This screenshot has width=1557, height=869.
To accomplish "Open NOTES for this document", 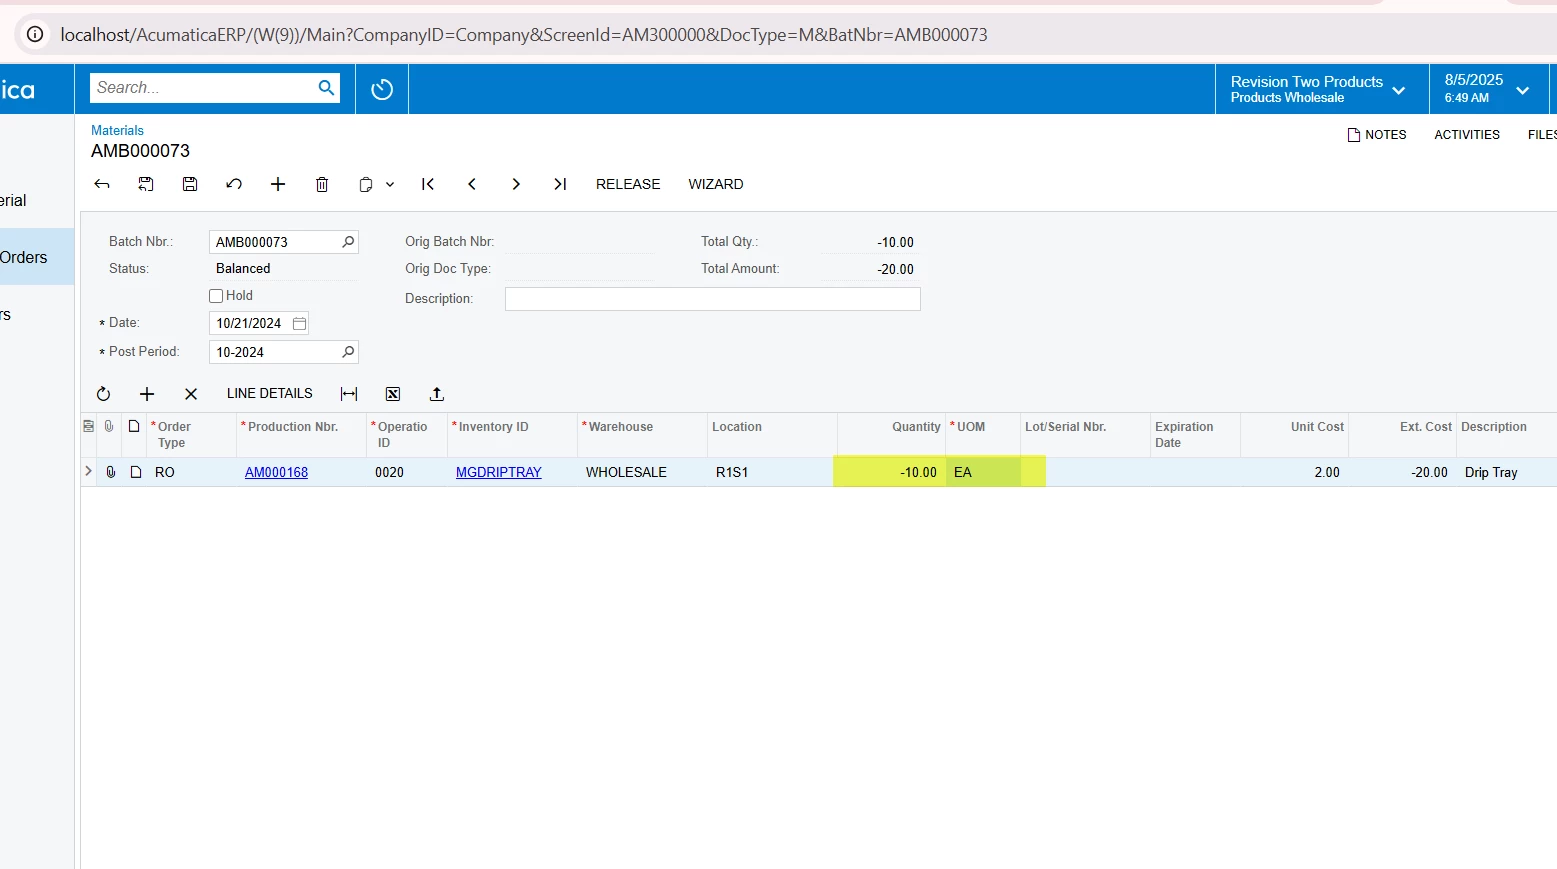I will coord(1377,135).
